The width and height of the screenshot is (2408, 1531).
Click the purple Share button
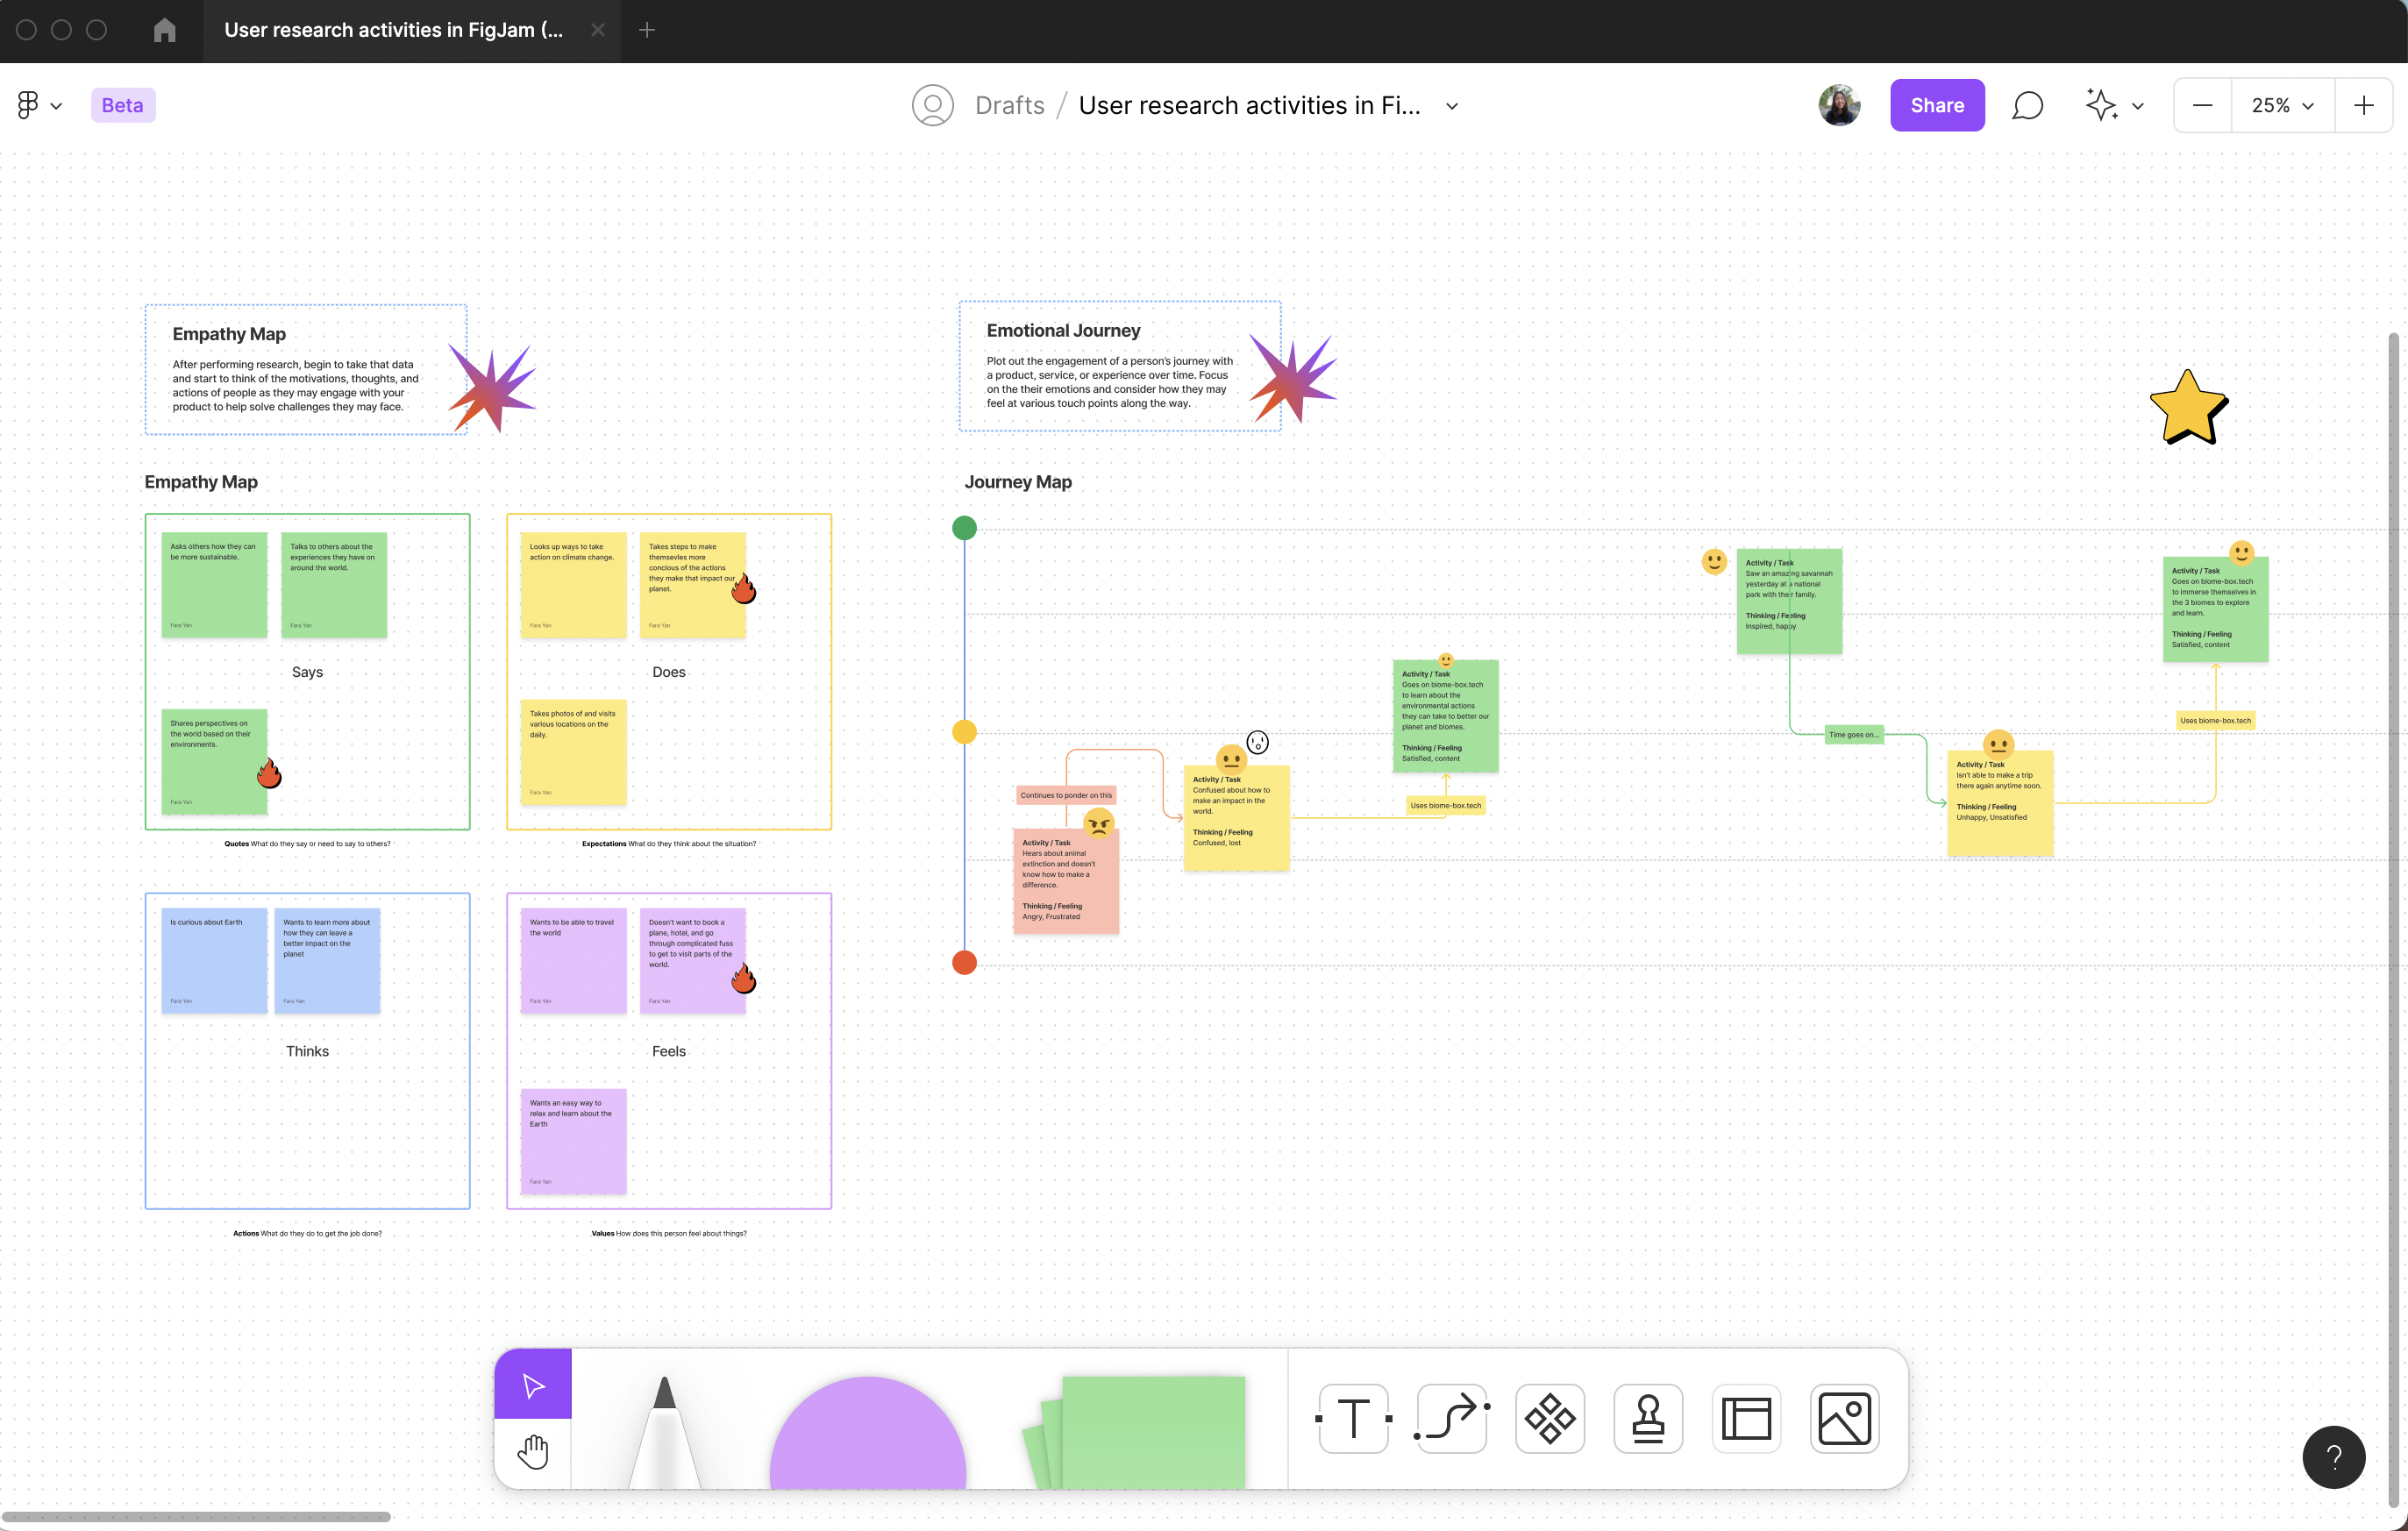click(1936, 105)
